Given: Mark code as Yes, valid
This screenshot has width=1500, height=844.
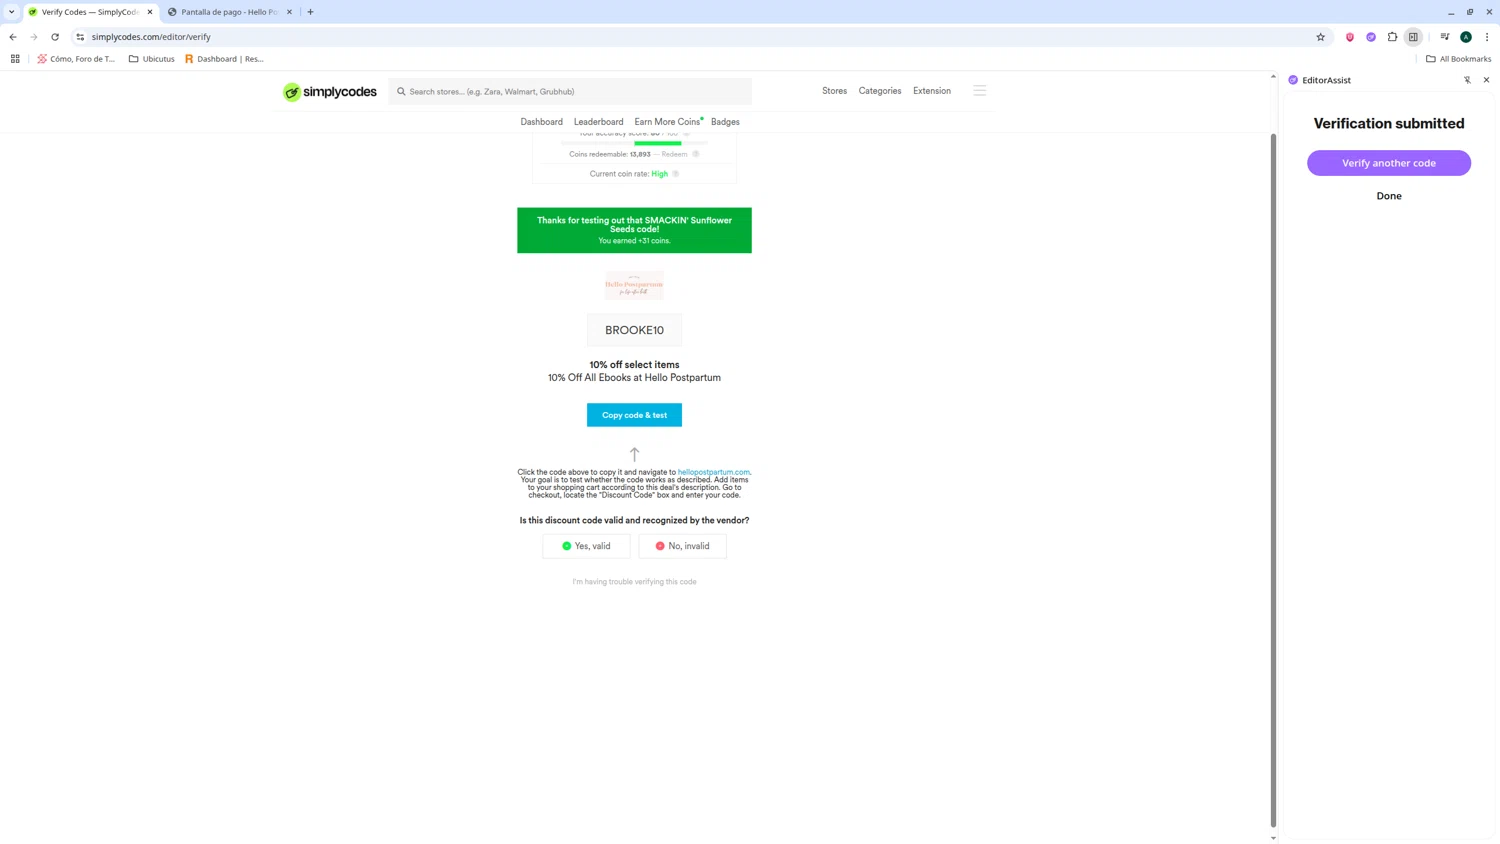Looking at the screenshot, I should (x=586, y=546).
